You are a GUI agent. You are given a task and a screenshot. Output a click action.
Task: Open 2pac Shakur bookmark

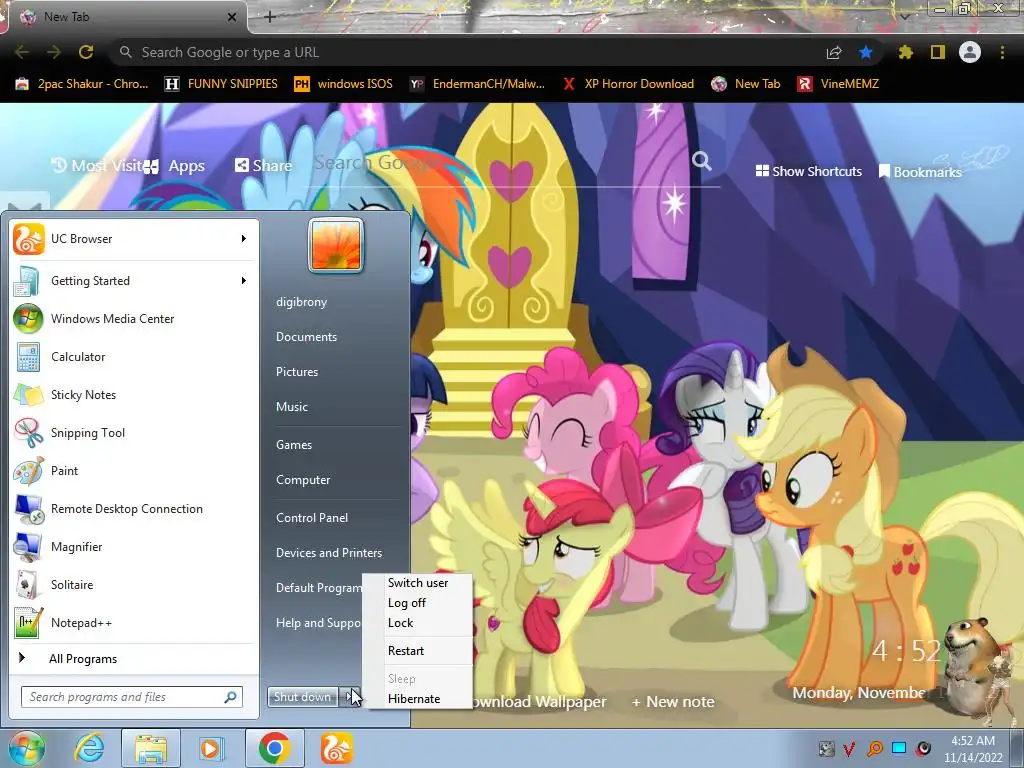click(82, 84)
